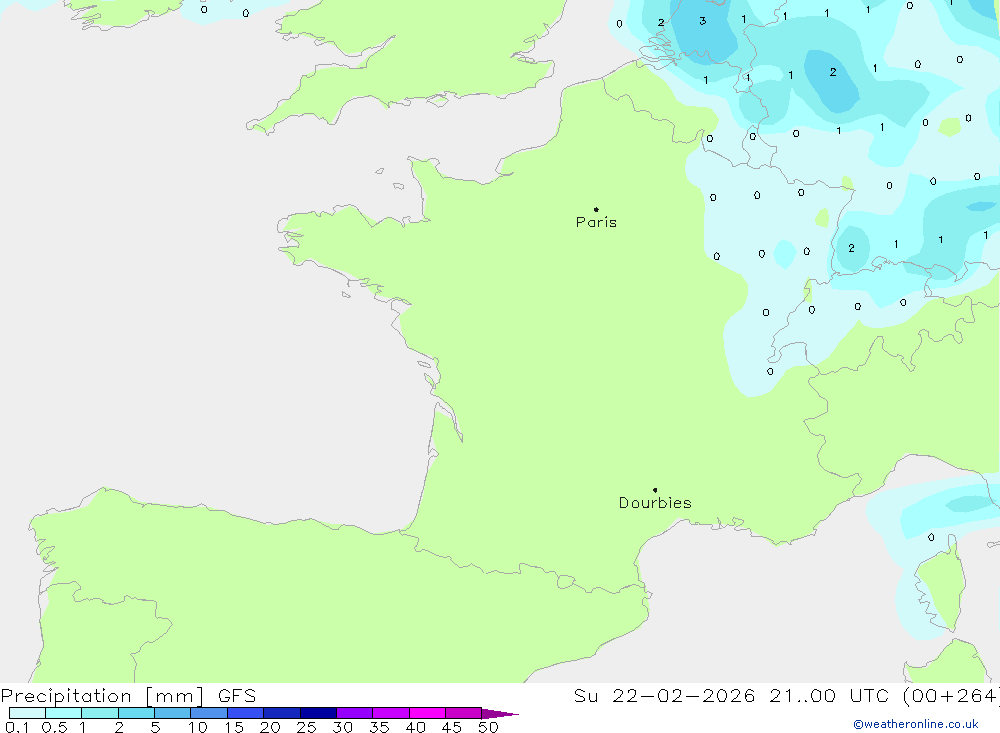Click the '0.5' legend scale value
This screenshot has width=1000, height=733.
(x=54, y=727)
